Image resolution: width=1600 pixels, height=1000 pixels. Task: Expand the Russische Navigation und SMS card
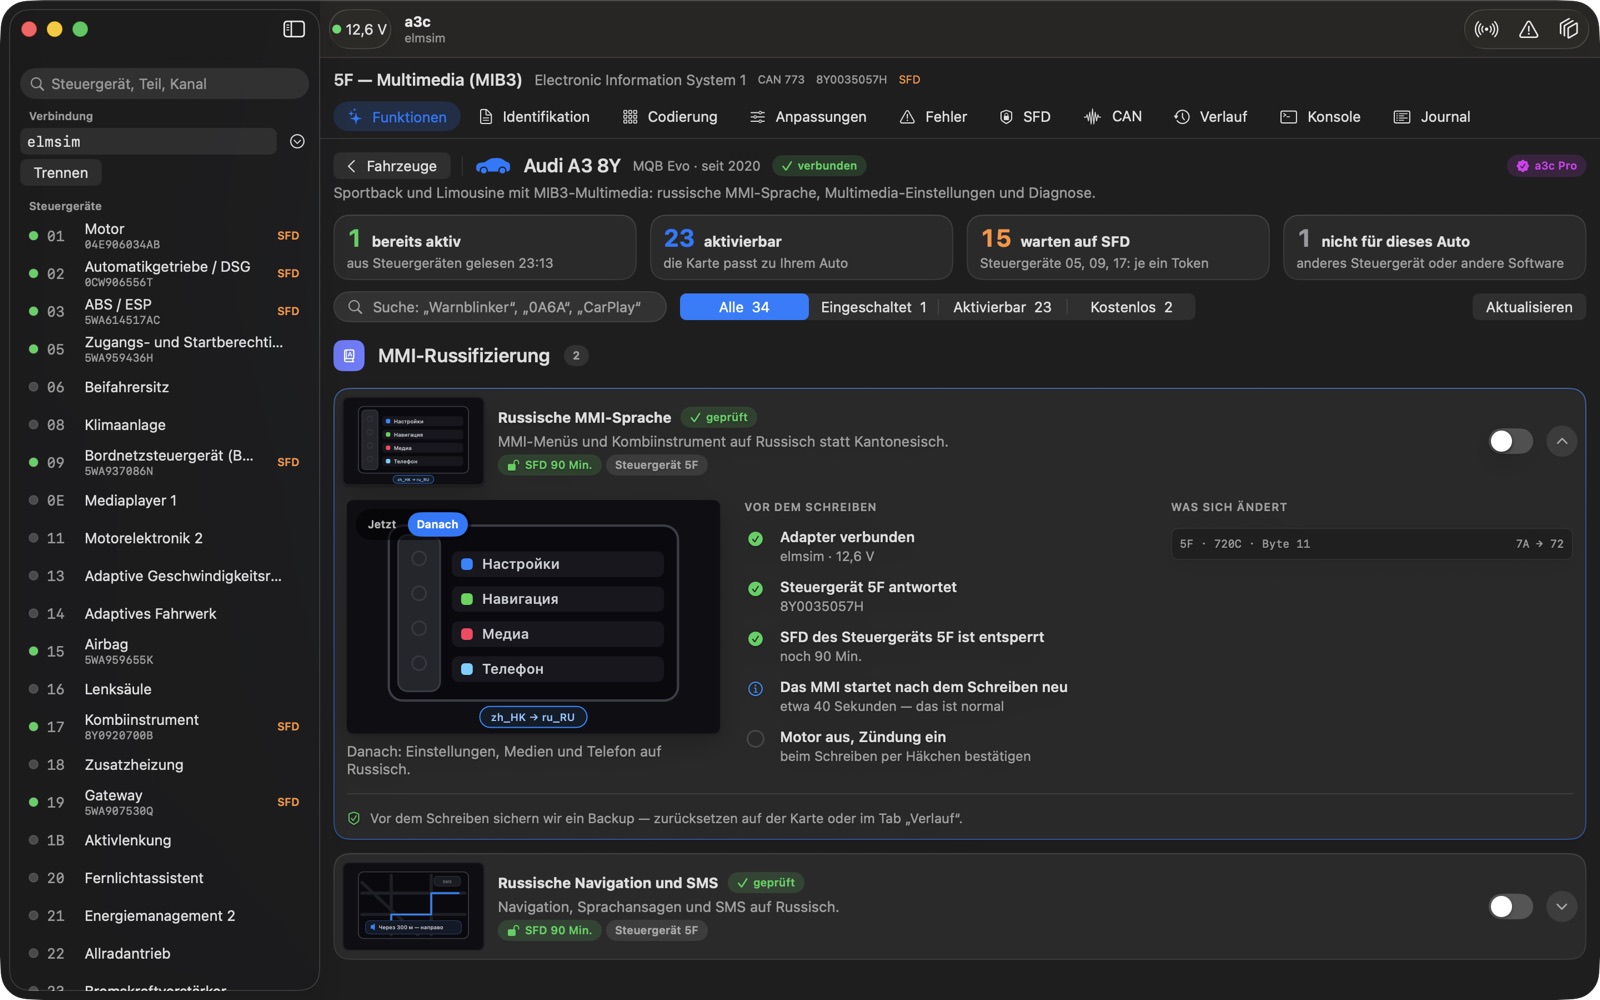click(1562, 906)
